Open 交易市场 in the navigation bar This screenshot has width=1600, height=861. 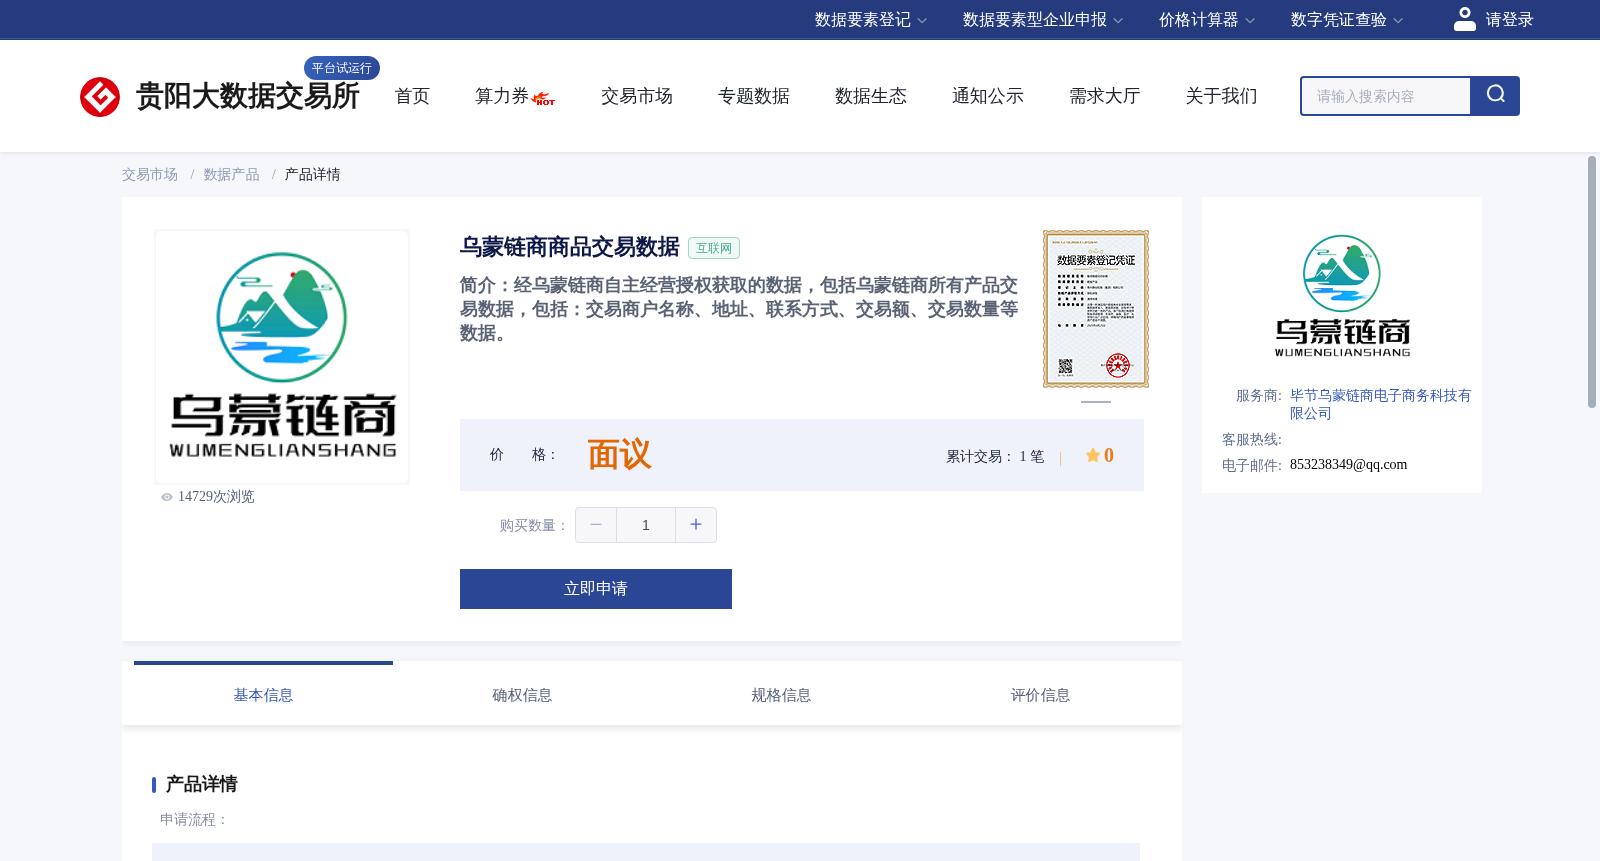coord(637,96)
